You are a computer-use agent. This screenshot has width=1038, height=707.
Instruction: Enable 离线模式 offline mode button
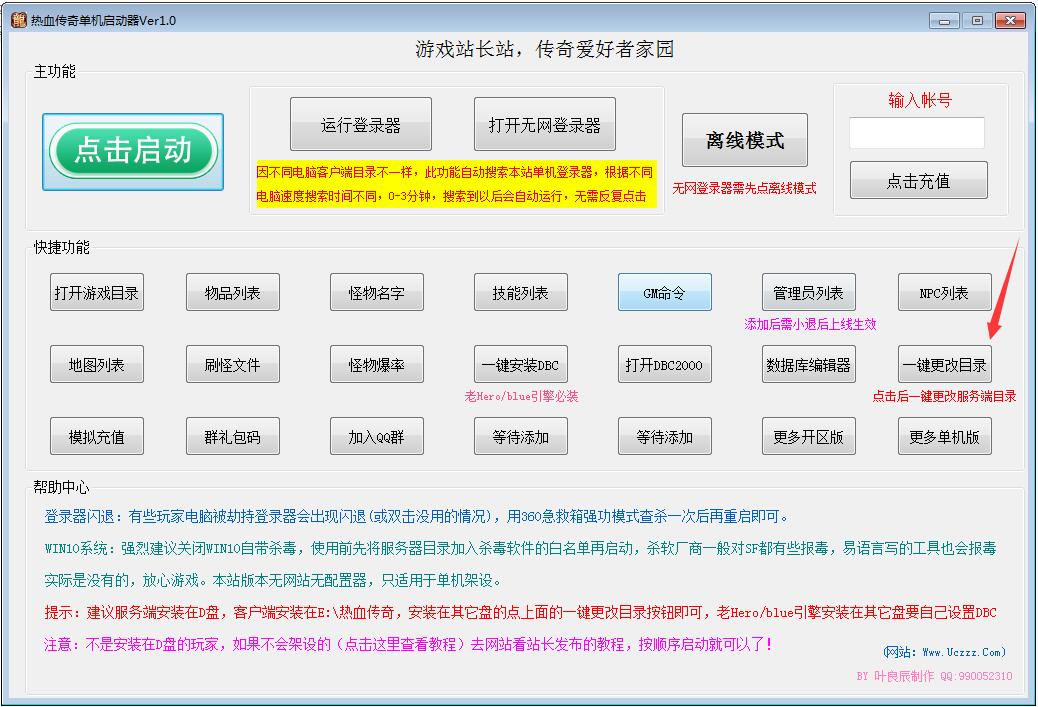click(745, 140)
